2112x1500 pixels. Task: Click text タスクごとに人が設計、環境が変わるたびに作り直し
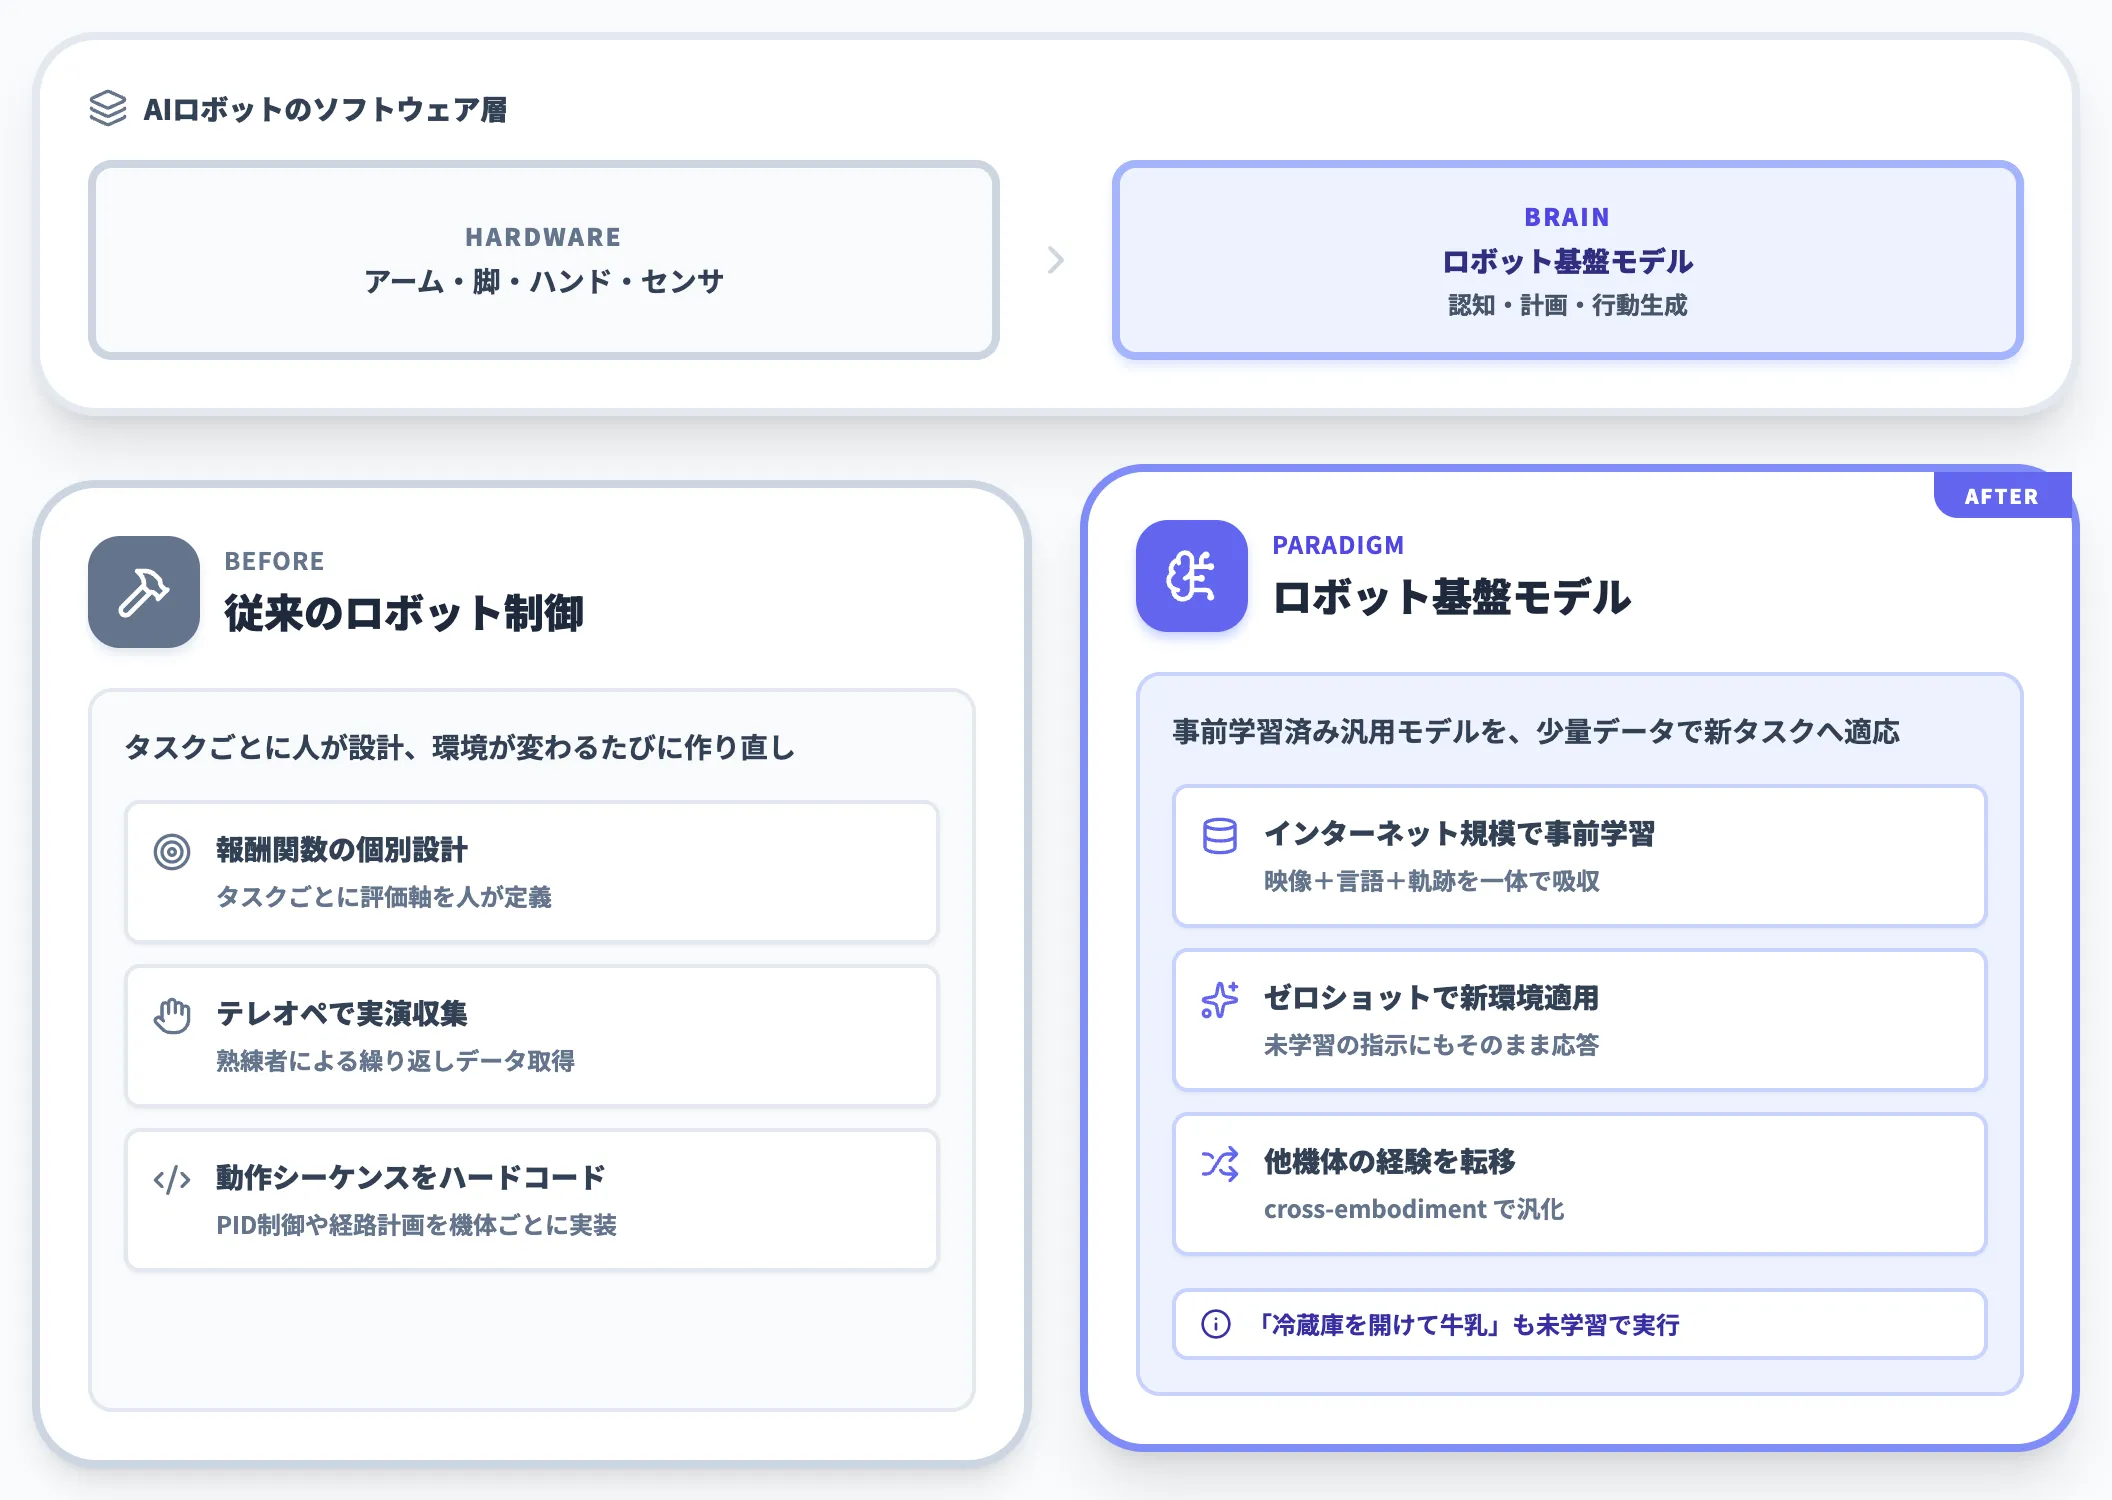click(x=459, y=747)
